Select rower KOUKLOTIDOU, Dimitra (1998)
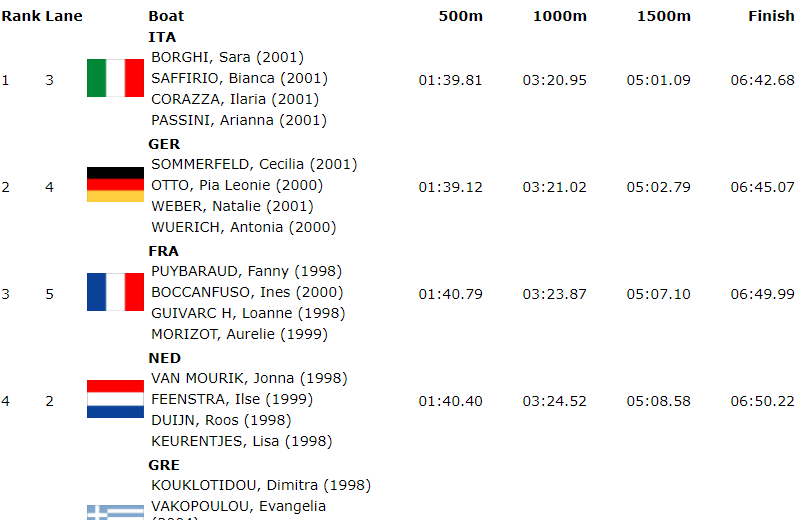 261,485
